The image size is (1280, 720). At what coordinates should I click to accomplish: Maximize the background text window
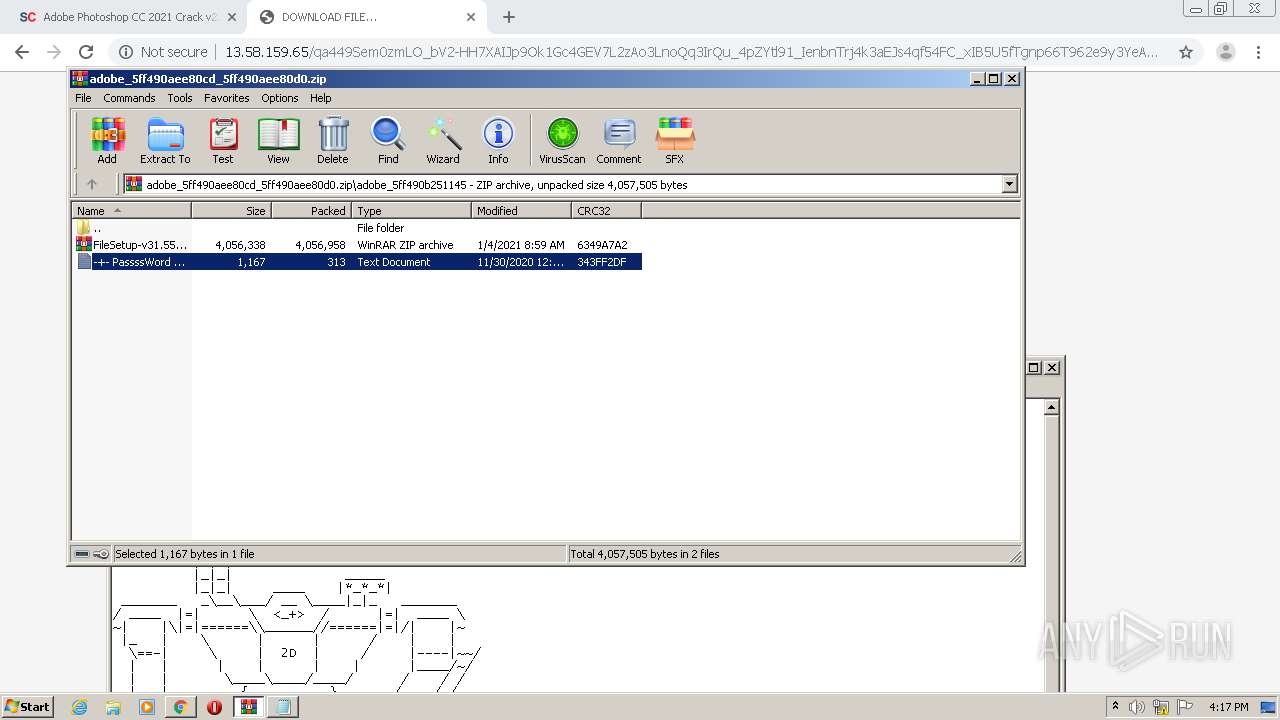click(x=1034, y=367)
